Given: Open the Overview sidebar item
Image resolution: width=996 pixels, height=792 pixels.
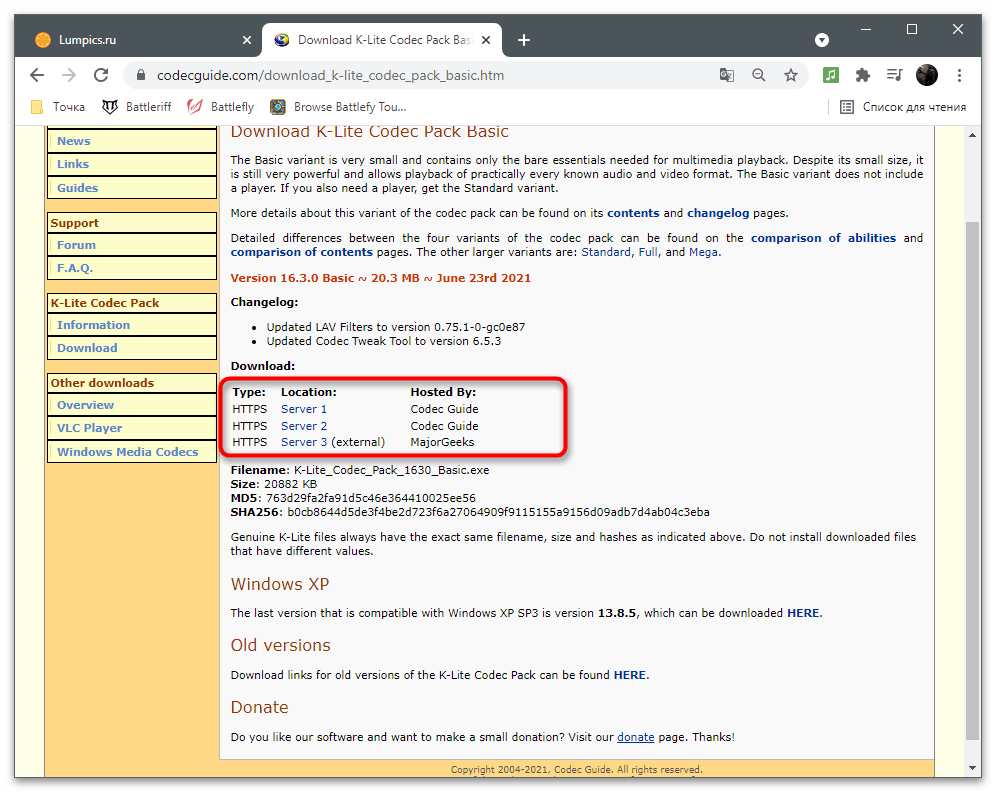Looking at the screenshot, I should (x=131, y=405).
